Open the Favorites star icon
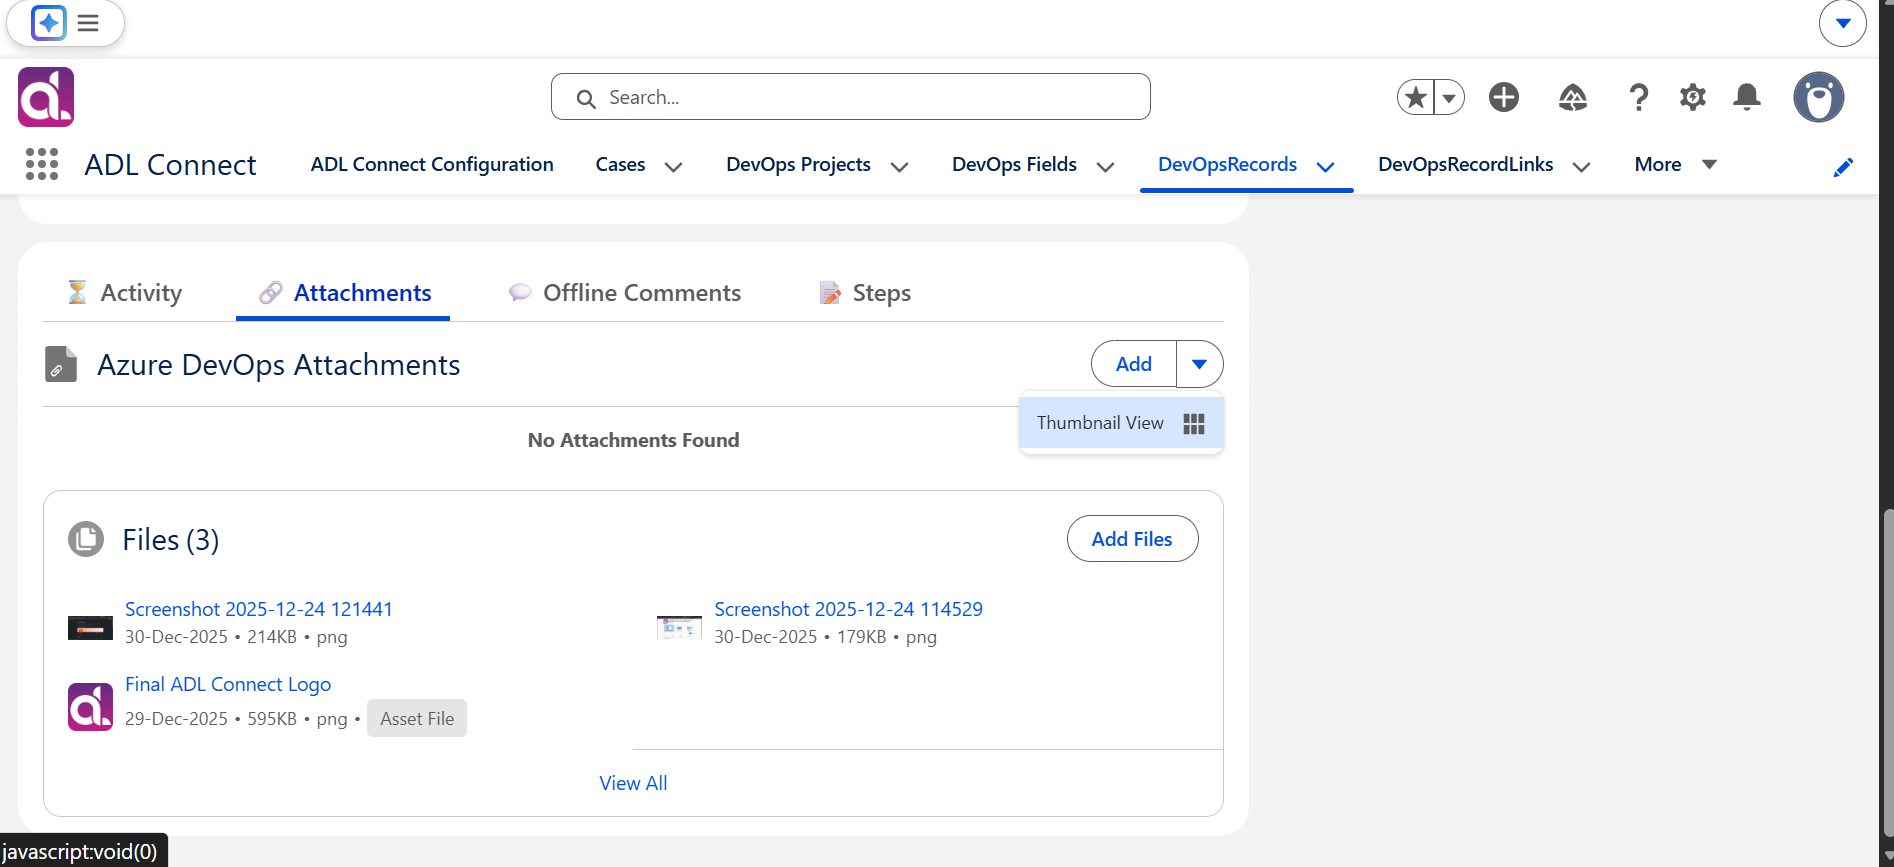This screenshot has height=867, width=1894. (x=1415, y=97)
